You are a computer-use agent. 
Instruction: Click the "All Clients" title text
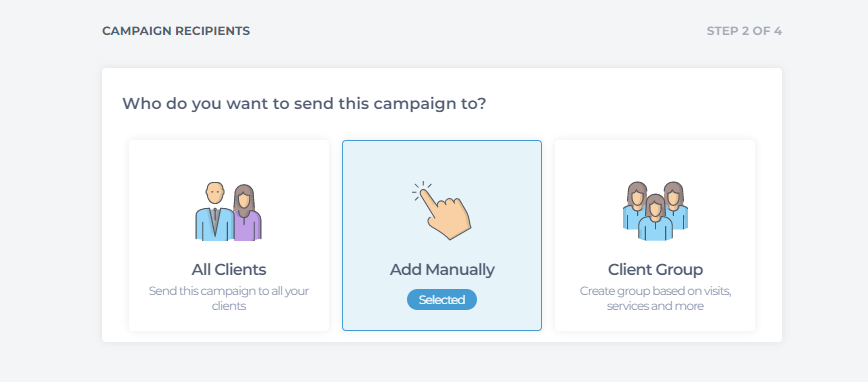pyautogui.click(x=229, y=270)
